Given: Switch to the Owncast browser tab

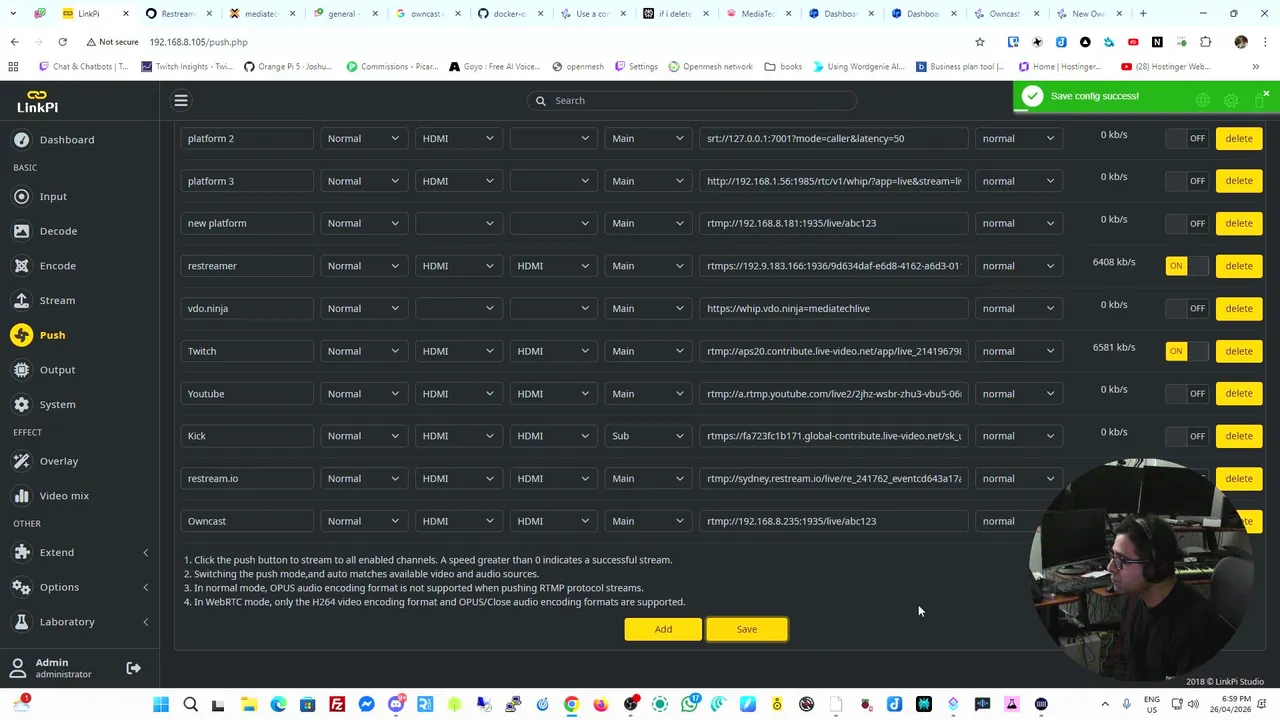Looking at the screenshot, I should click(x=1004, y=14).
